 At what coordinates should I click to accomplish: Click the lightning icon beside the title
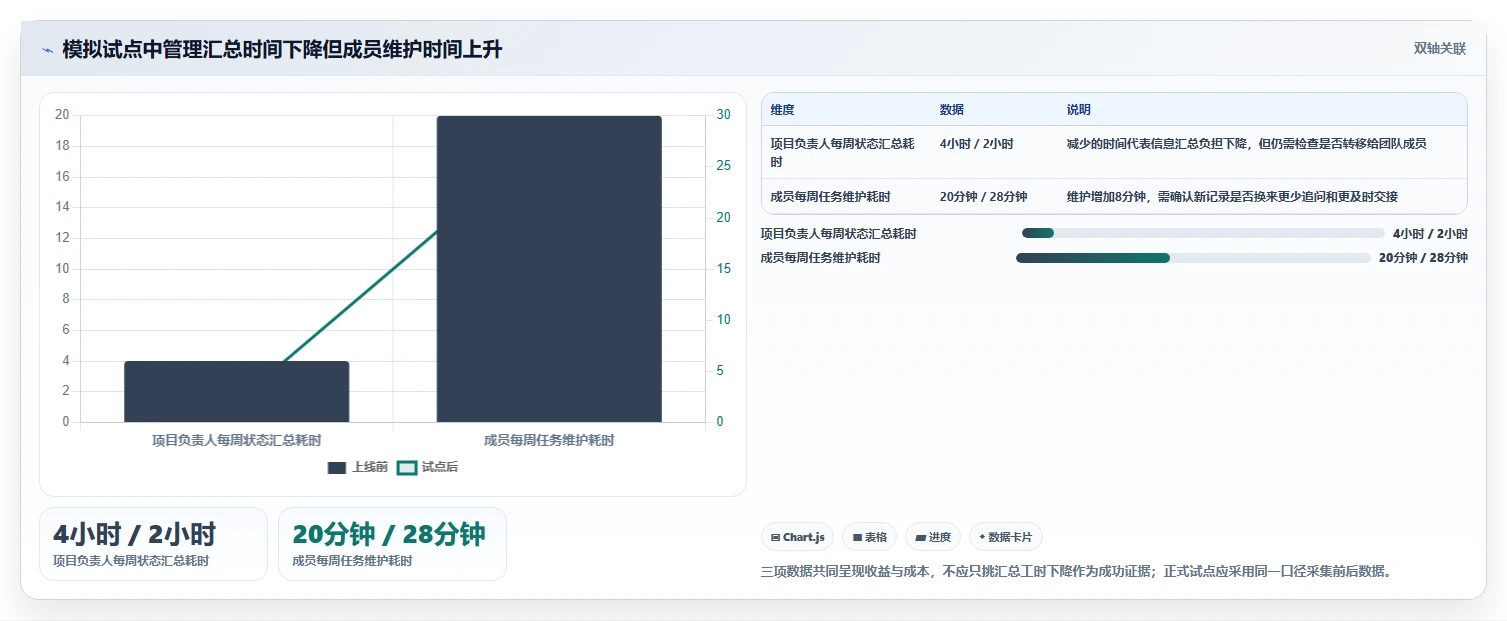[x=48, y=50]
